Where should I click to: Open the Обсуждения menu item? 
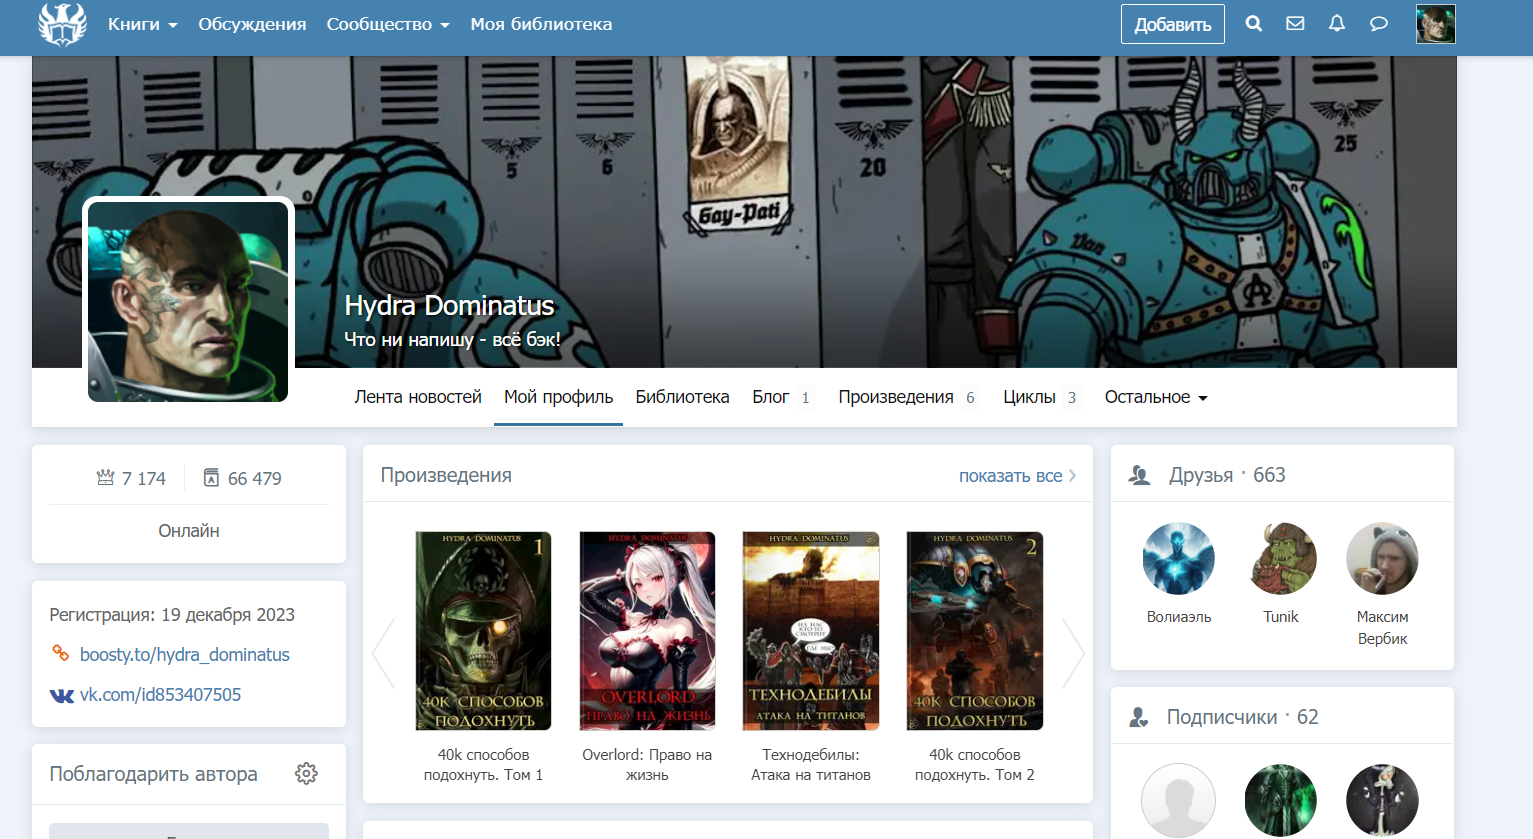click(252, 24)
